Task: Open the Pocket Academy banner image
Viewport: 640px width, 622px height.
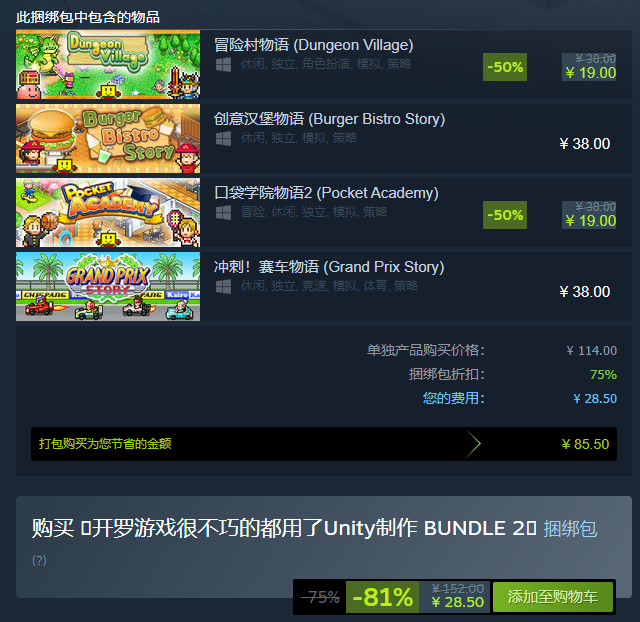Action: pos(108,213)
